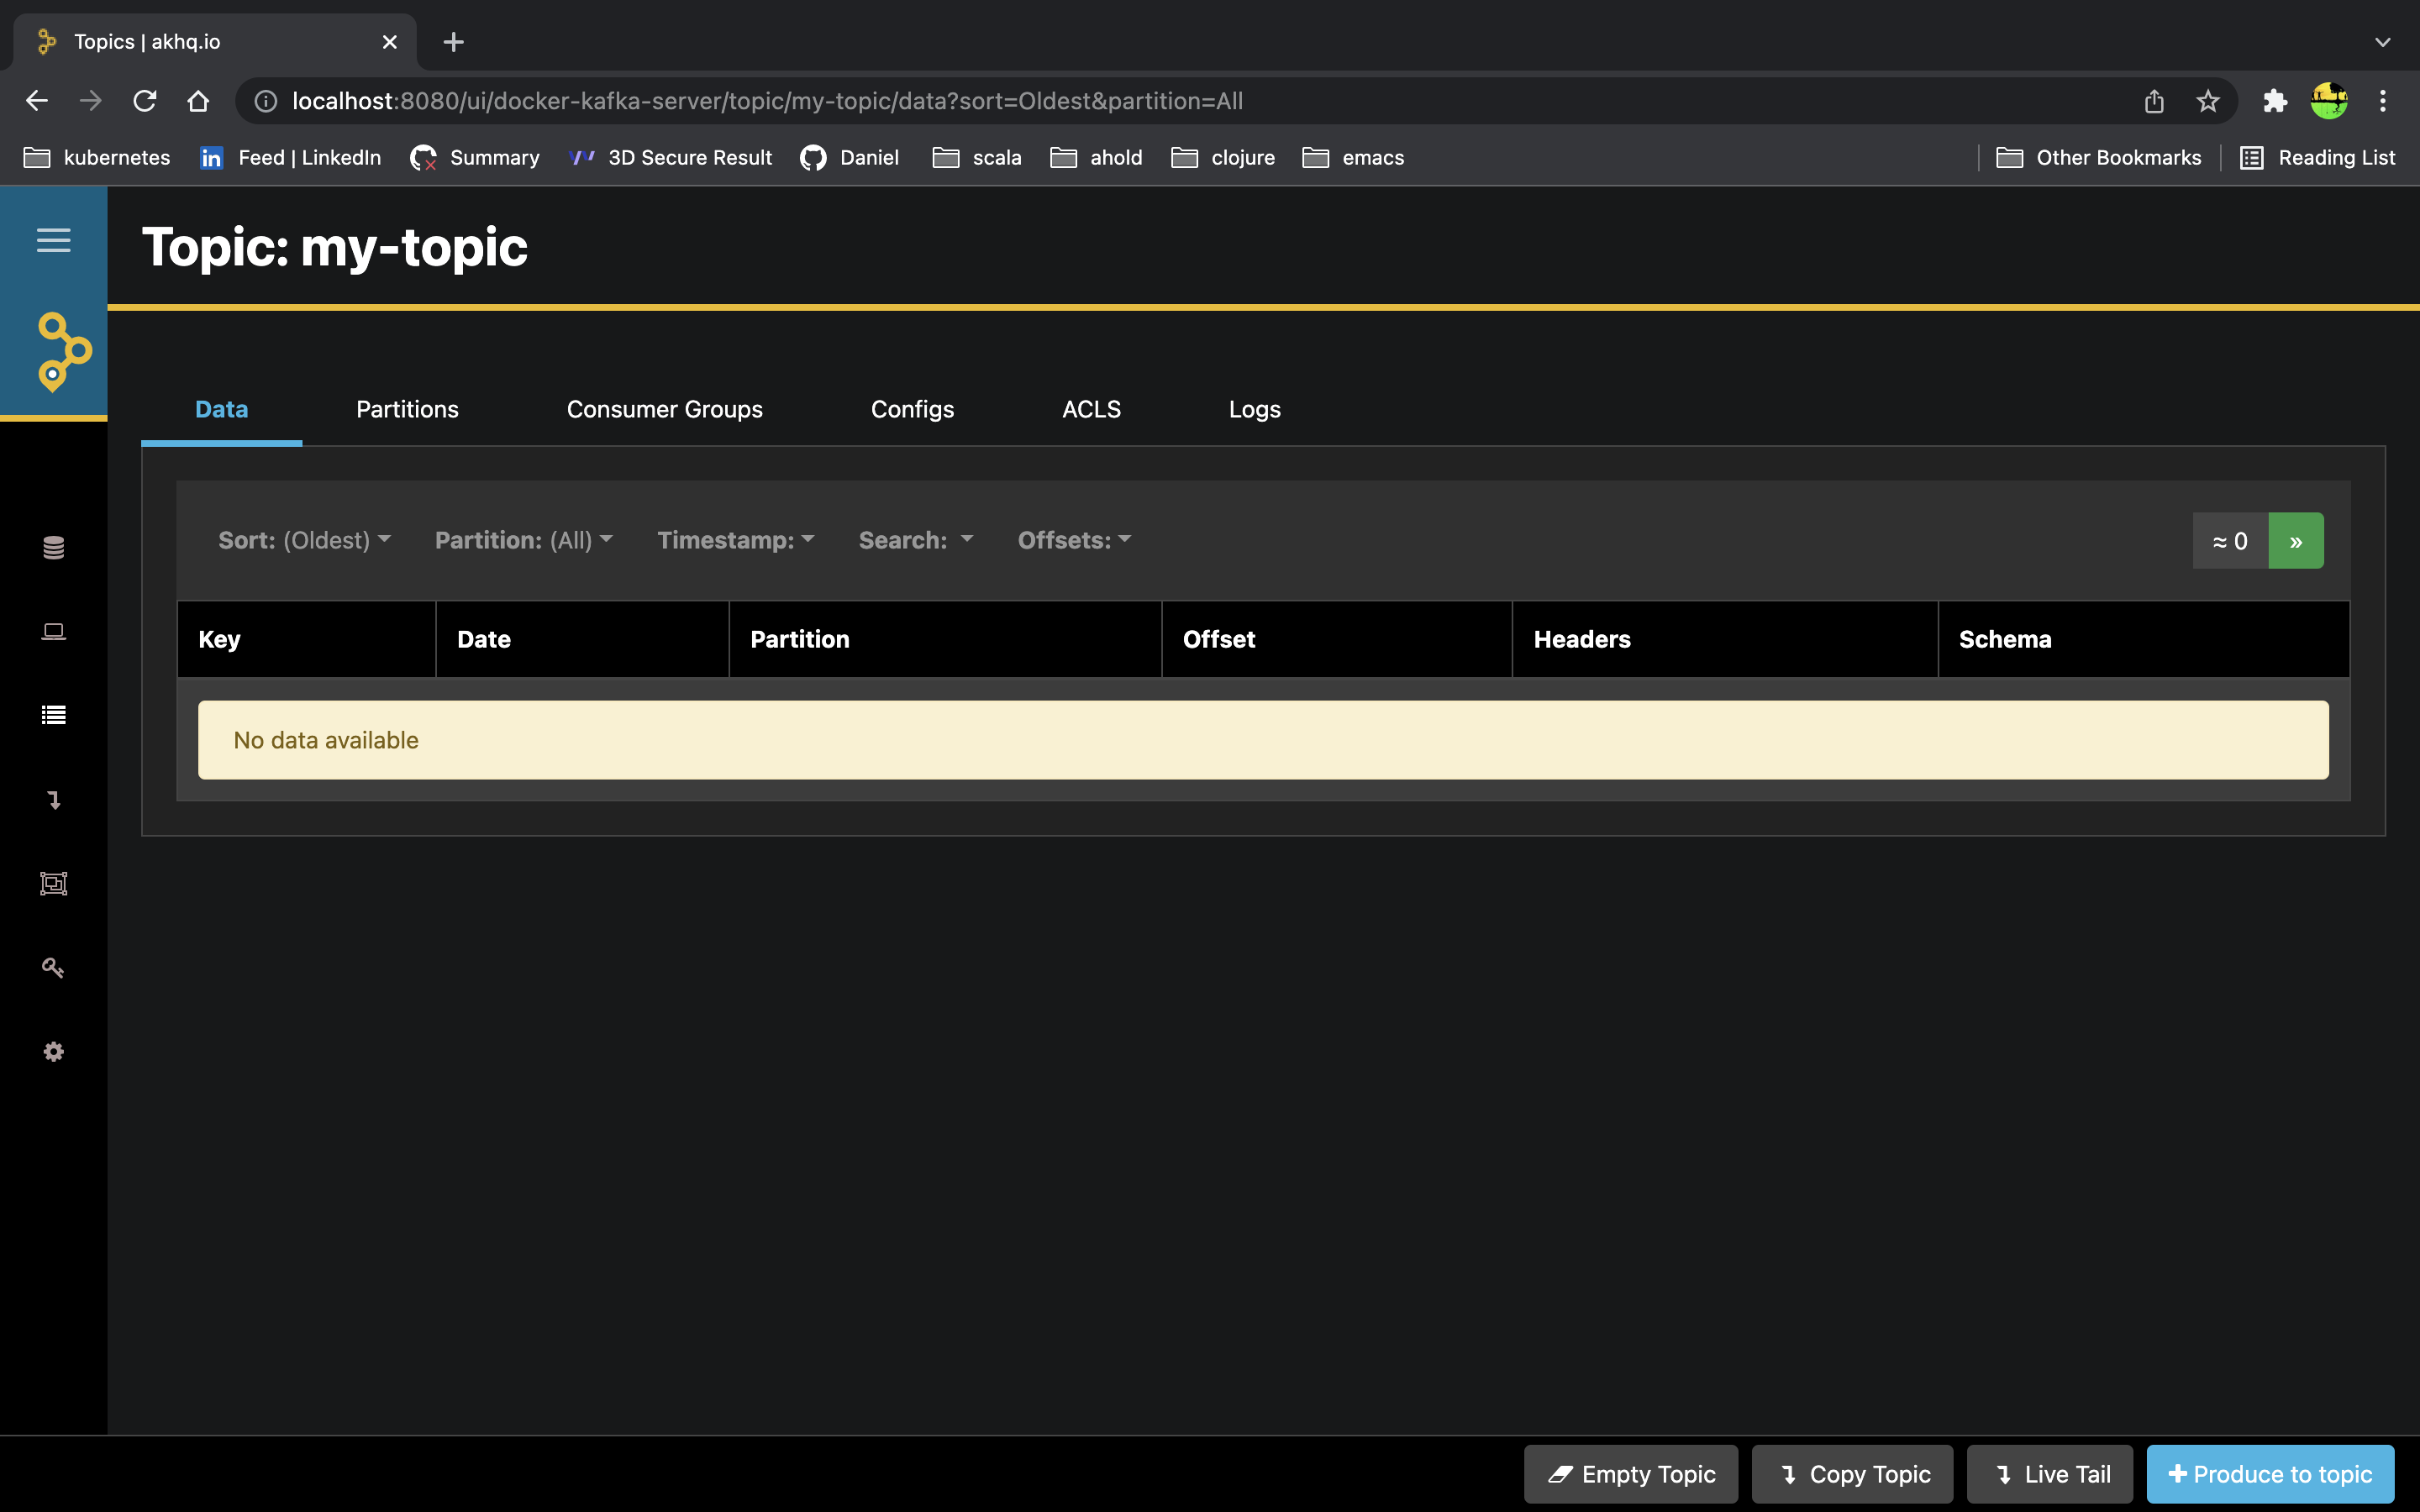Open the hamburger sidebar menu
Viewport: 2420px width, 1512px height.
(x=53, y=240)
